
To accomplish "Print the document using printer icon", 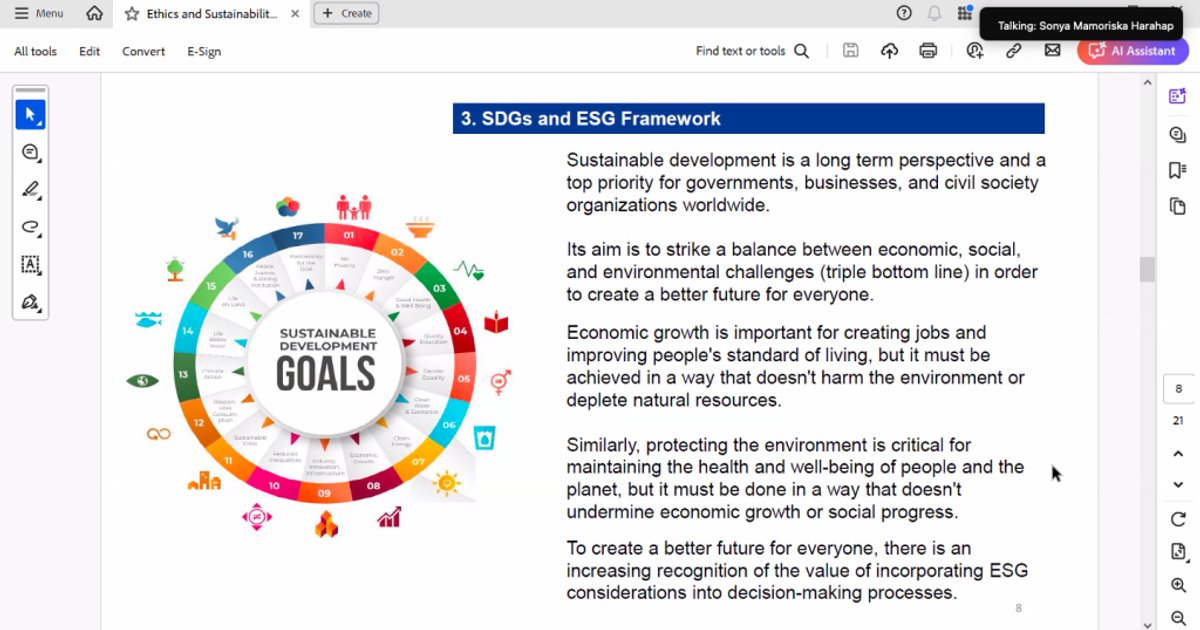I will pyautogui.click(x=928, y=51).
